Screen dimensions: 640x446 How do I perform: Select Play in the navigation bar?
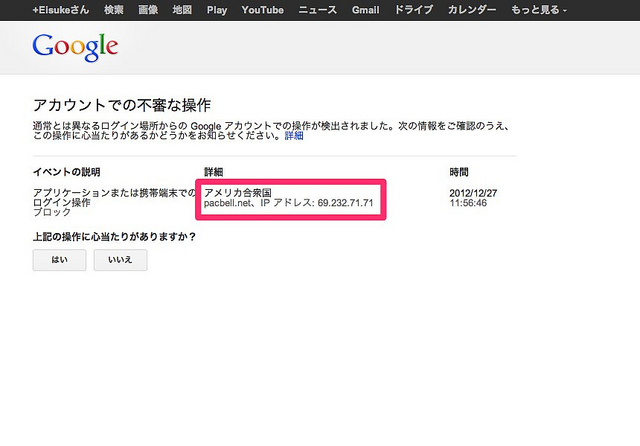(x=217, y=10)
